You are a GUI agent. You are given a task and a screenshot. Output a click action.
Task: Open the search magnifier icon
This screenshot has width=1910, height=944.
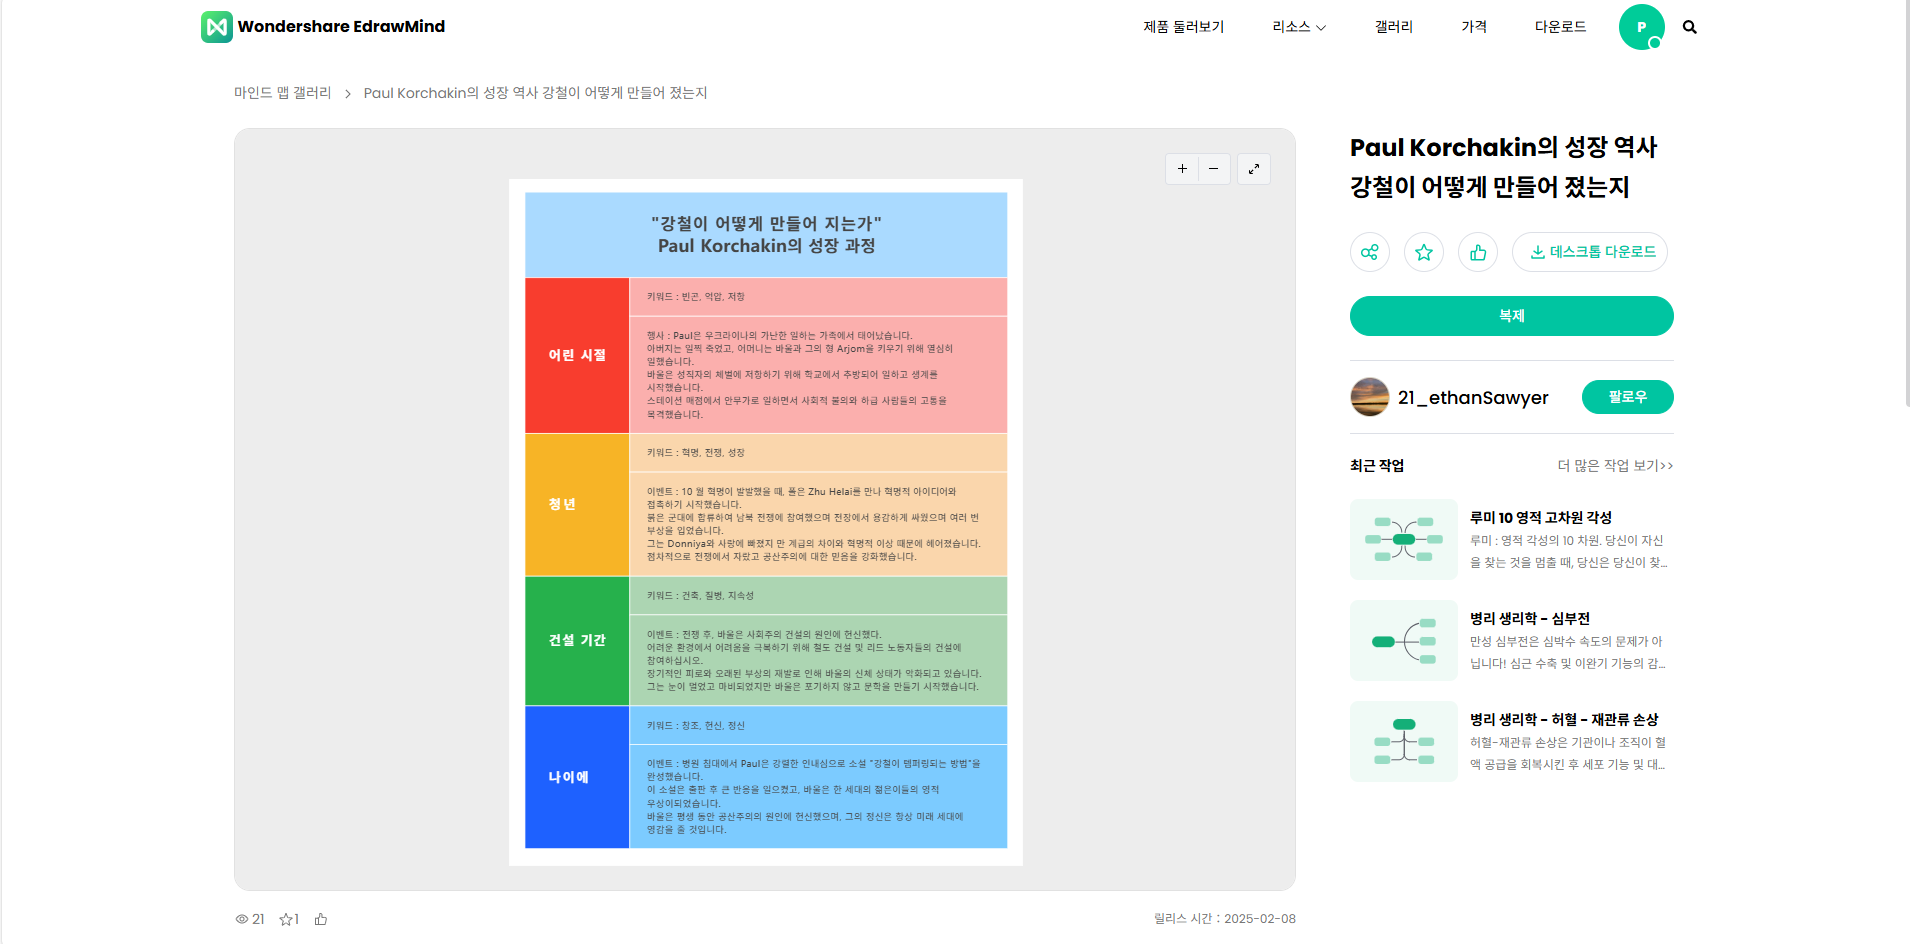click(1689, 27)
